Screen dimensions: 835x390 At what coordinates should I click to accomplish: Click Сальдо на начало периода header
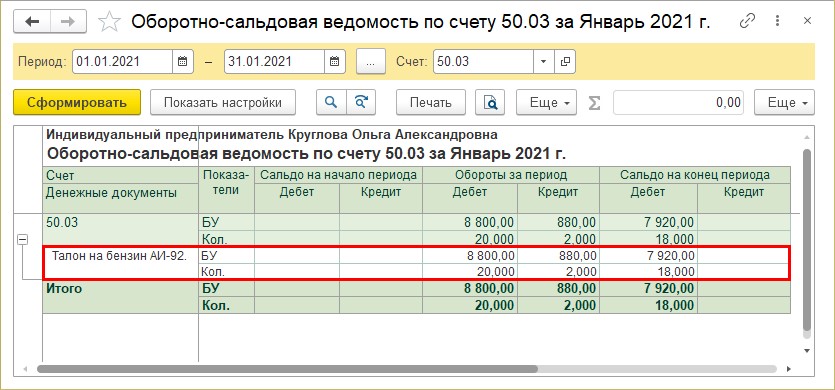[339, 175]
